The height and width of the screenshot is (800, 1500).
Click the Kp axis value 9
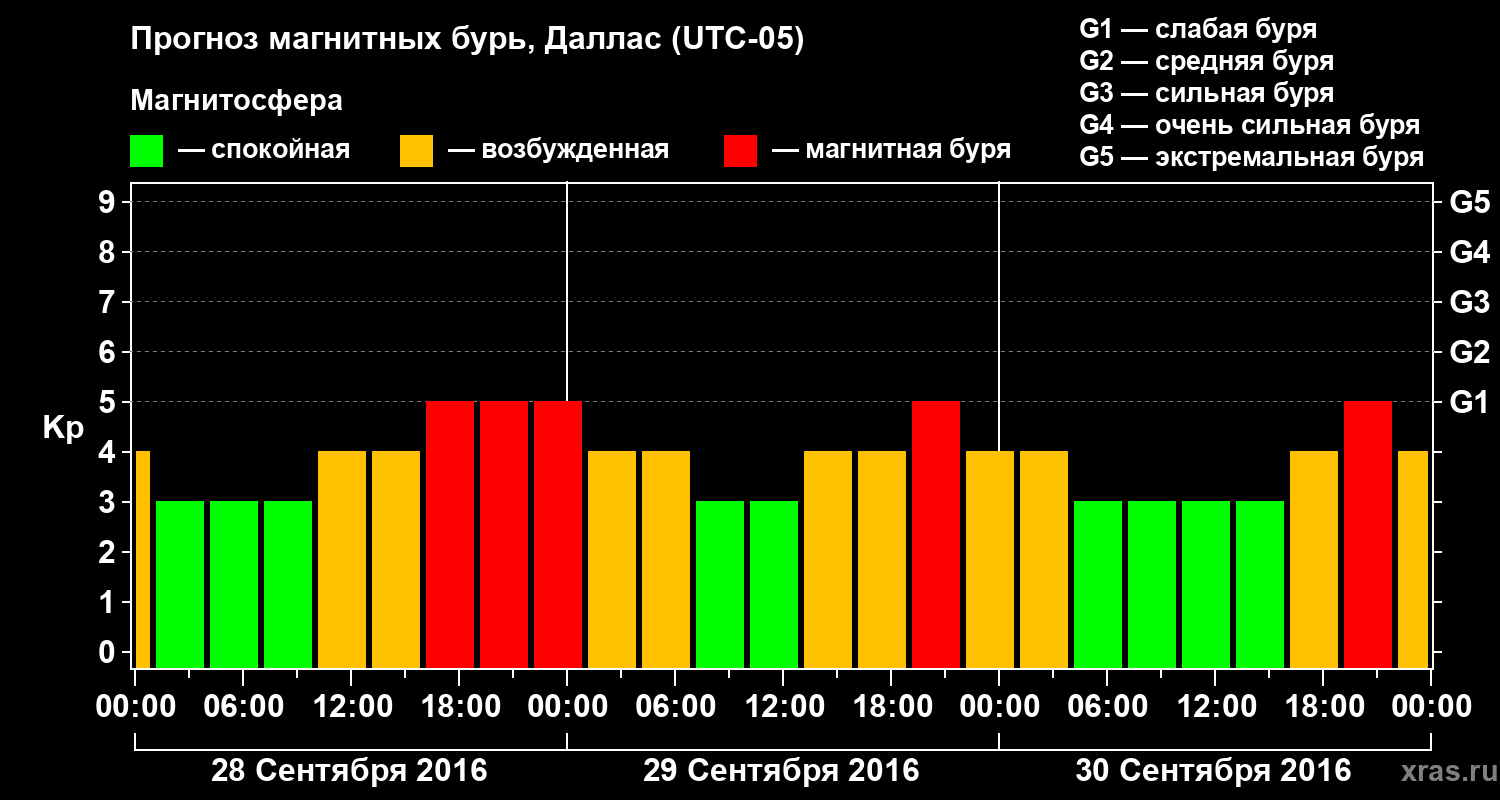[x=108, y=202]
